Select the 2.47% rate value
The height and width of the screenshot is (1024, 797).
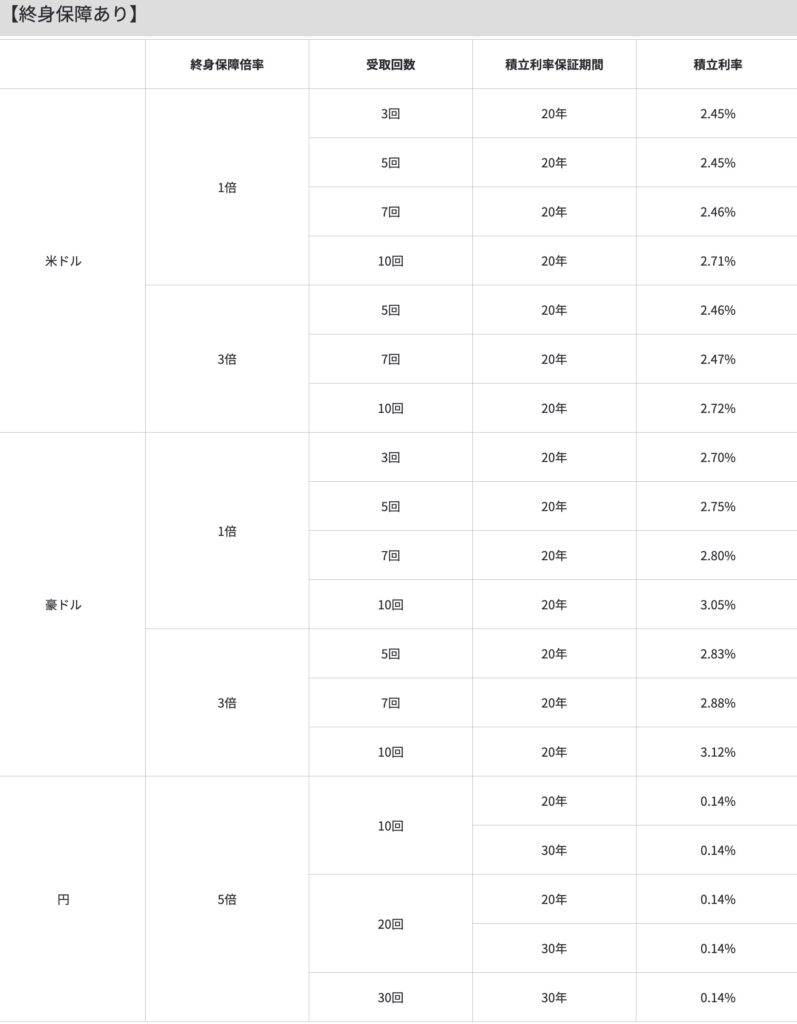pos(718,359)
